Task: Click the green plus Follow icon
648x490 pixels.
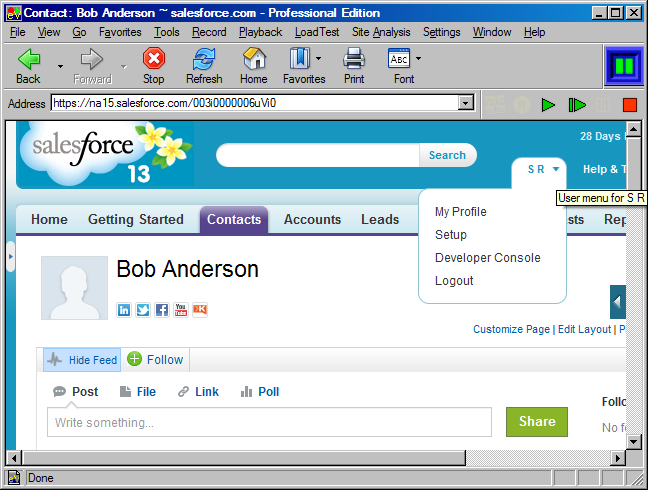Action: point(134,359)
